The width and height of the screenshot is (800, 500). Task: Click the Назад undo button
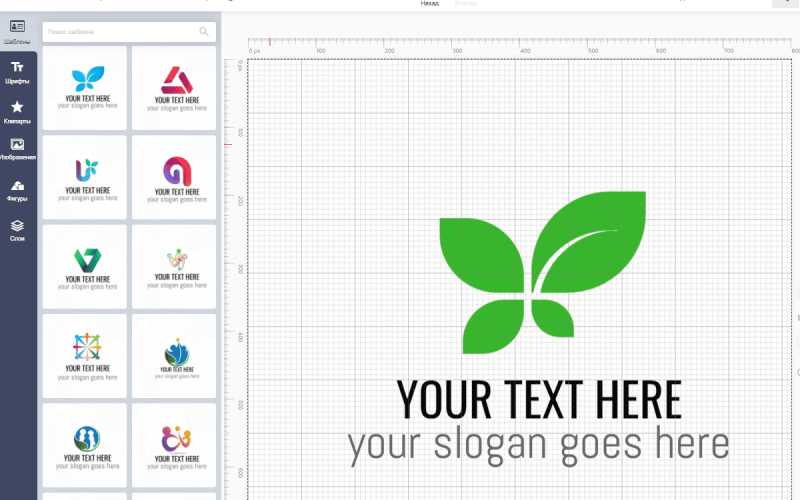429,3
